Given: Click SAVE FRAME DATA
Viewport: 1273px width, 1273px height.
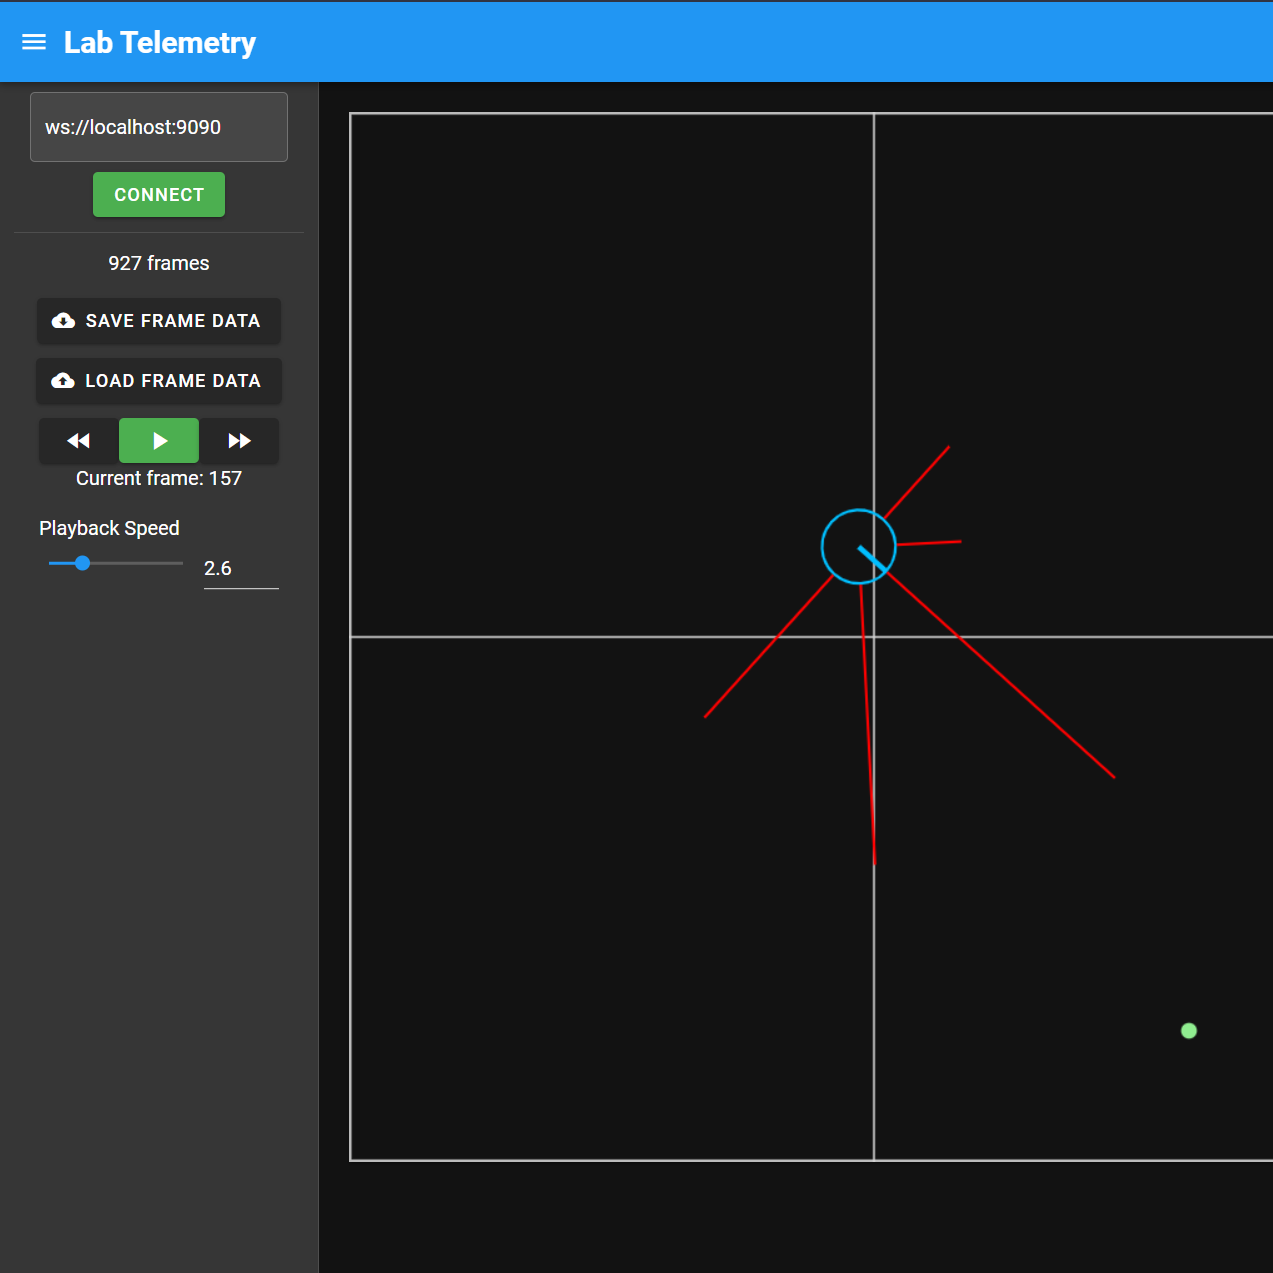Looking at the screenshot, I should pos(158,320).
